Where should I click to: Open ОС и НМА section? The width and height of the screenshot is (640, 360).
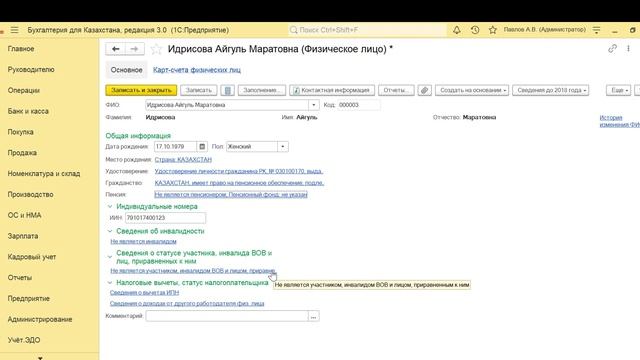(24, 215)
